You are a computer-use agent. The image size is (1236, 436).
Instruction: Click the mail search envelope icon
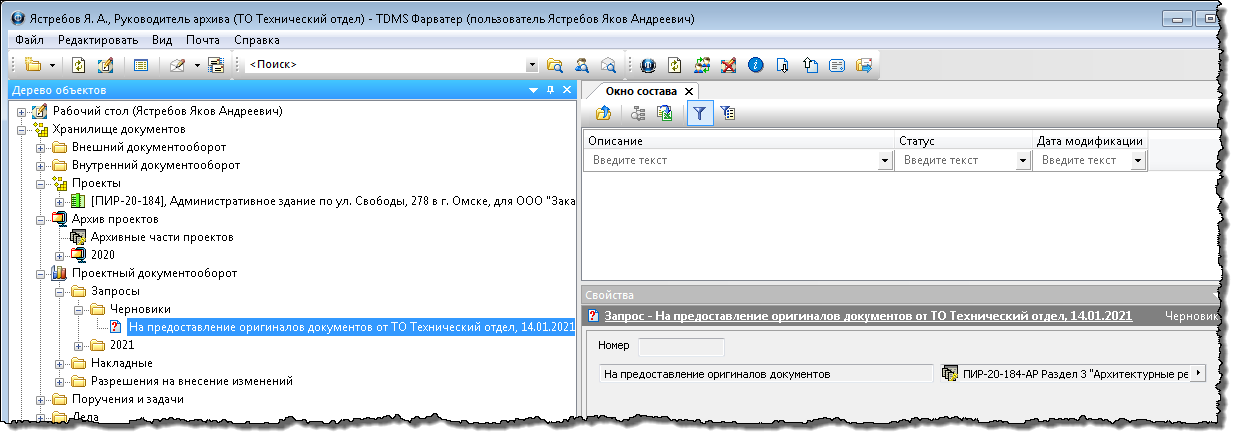[607, 65]
